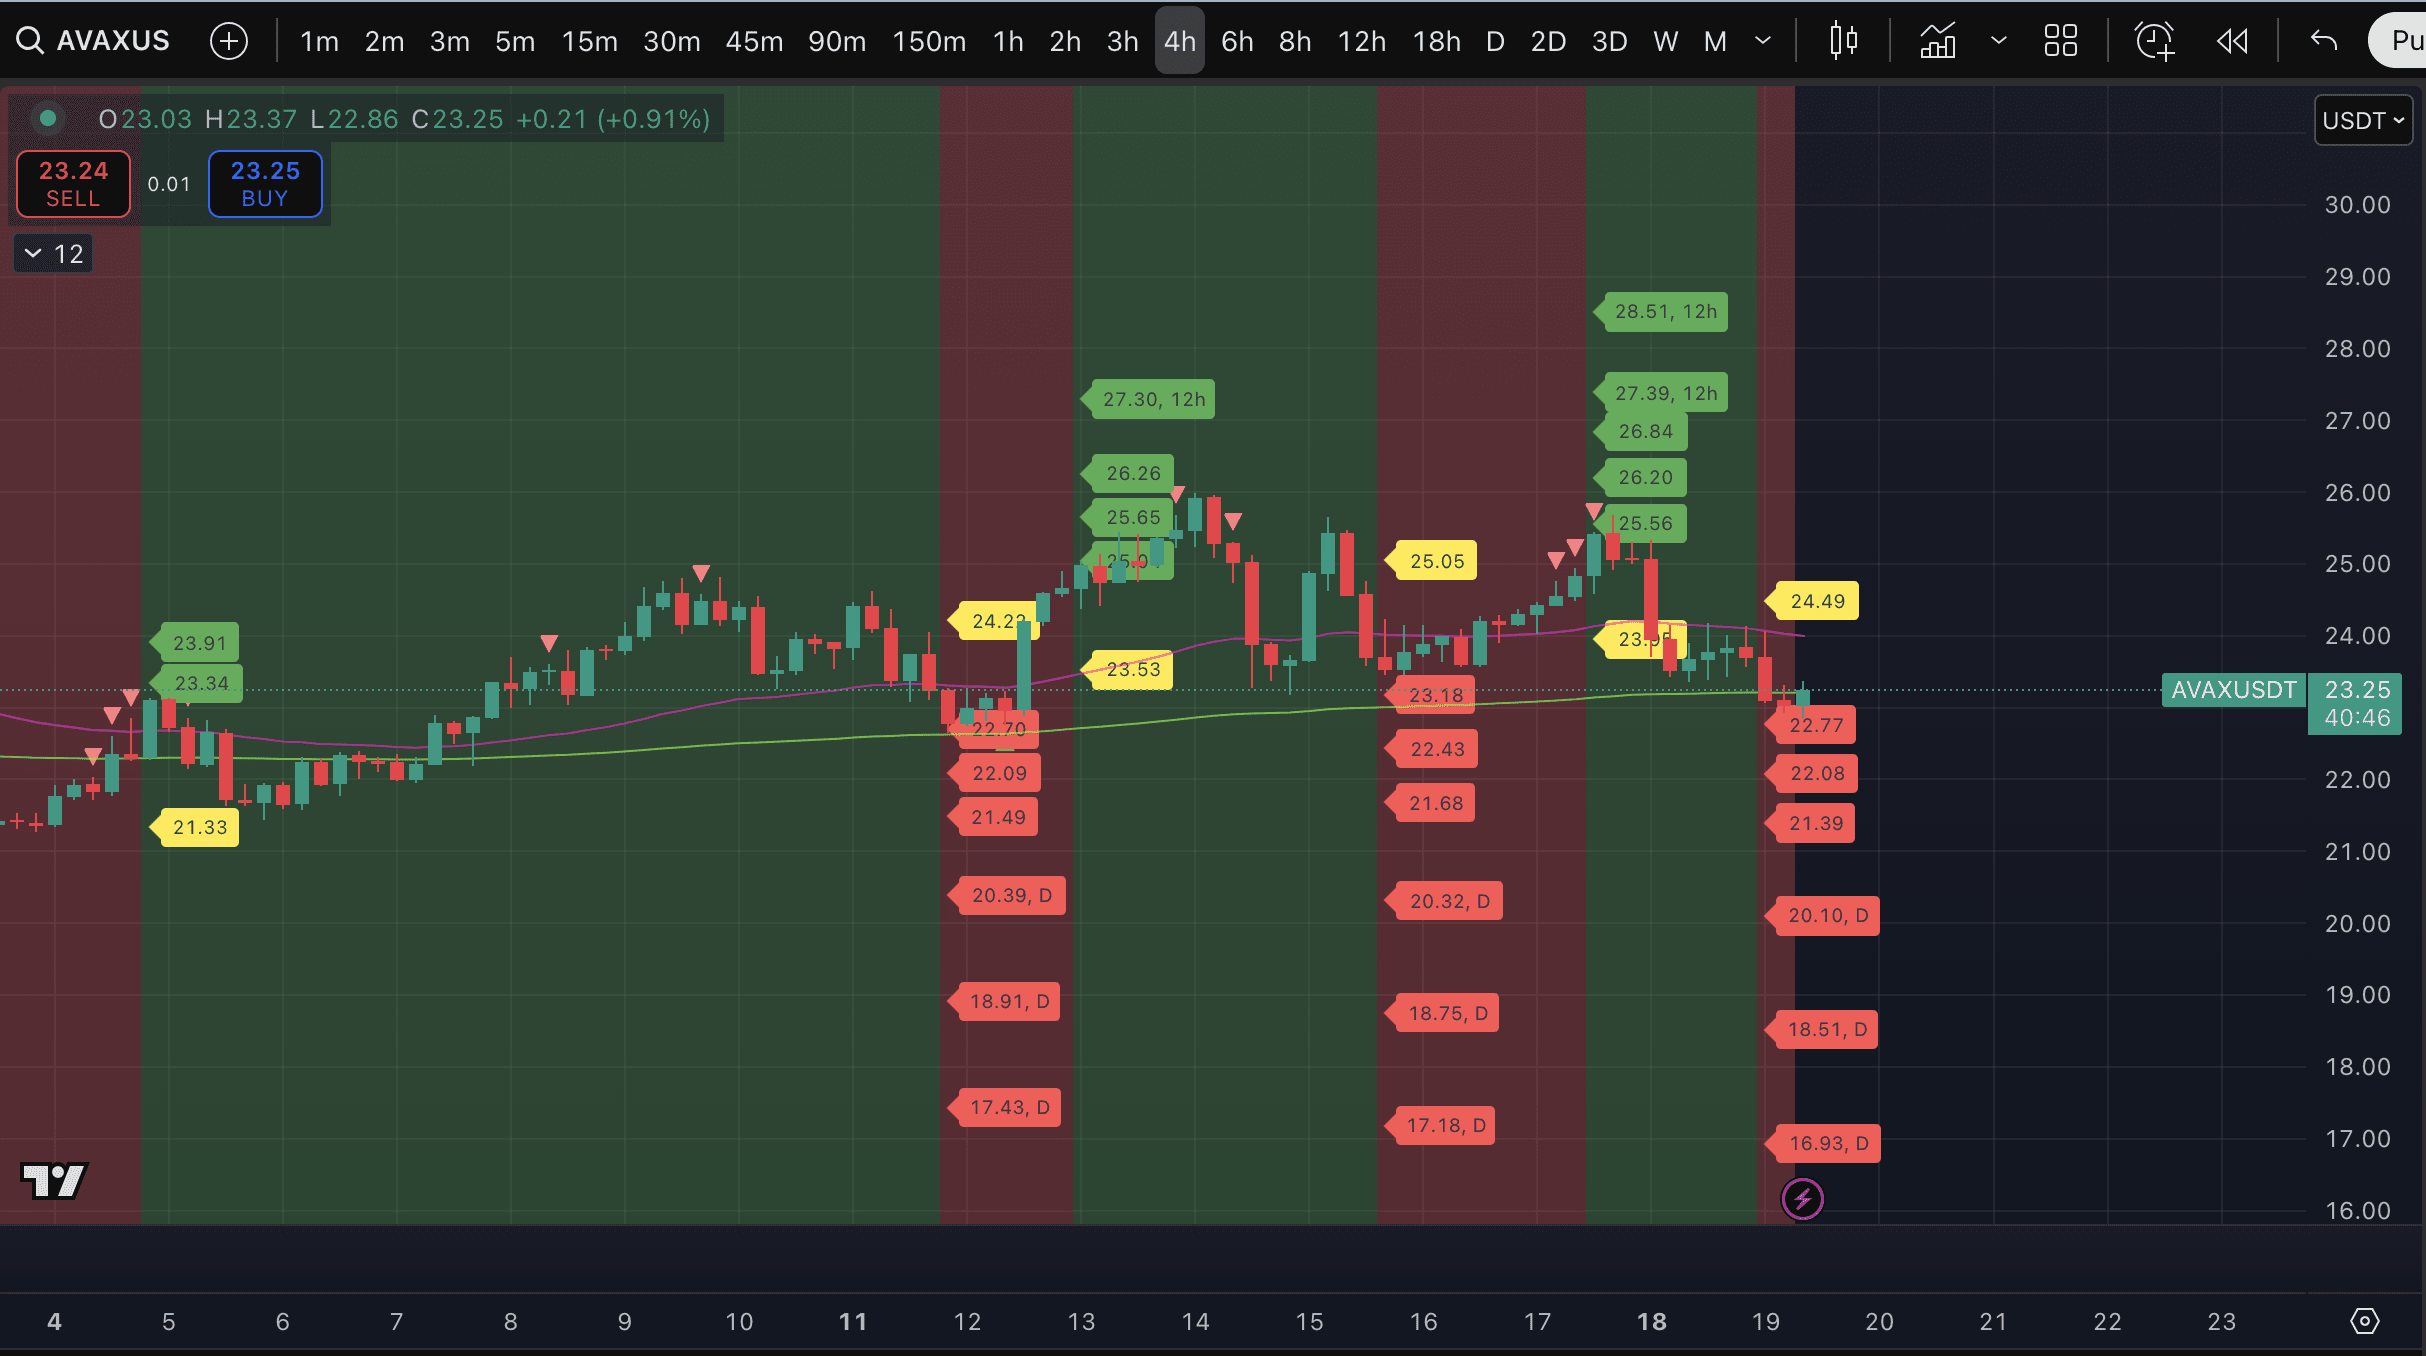Screen dimensions: 2426x1356
Task: Choose the 3D timeframe
Action: coord(1609,41)
